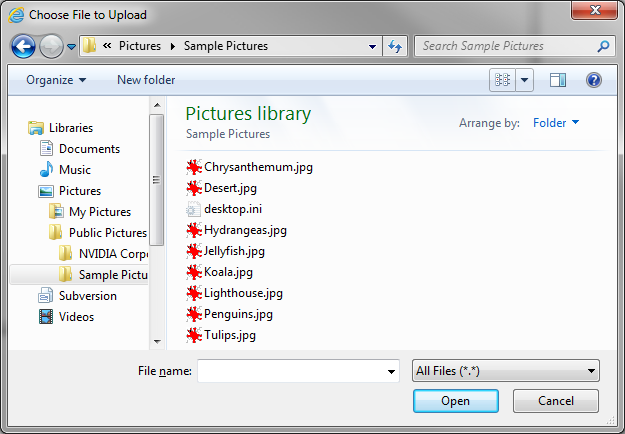
Task: Select Documents in the Libraries tree
Action: point(89,149)
